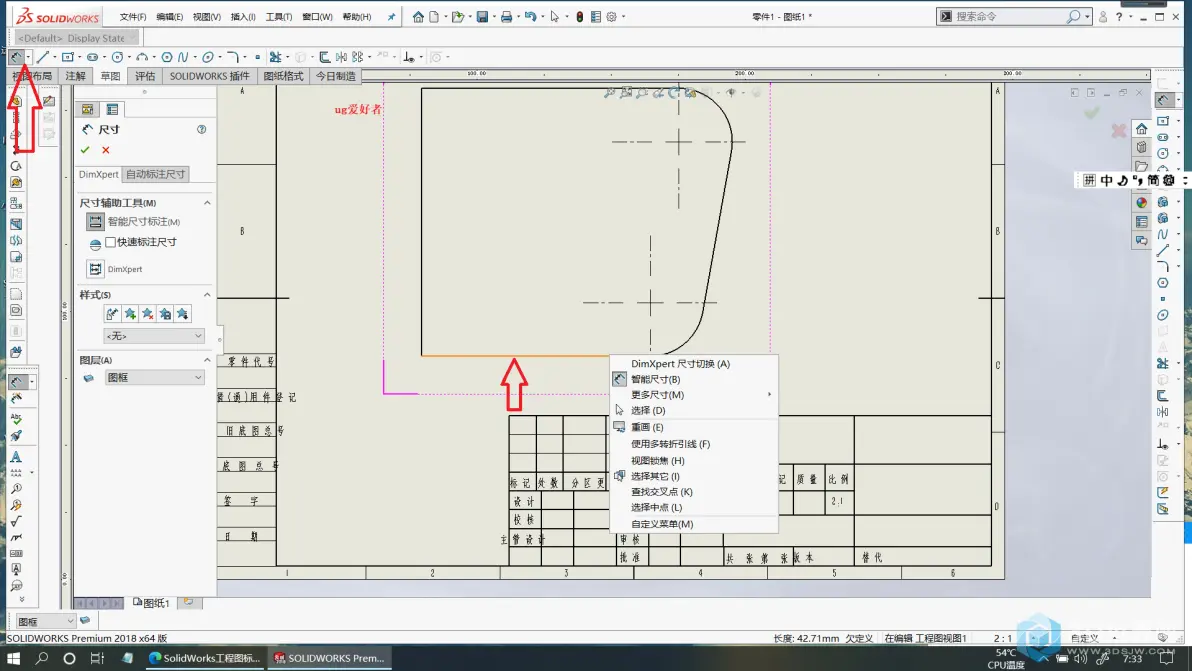
Task: Select the Sketch Fillet tool
Action: point(233,57)
